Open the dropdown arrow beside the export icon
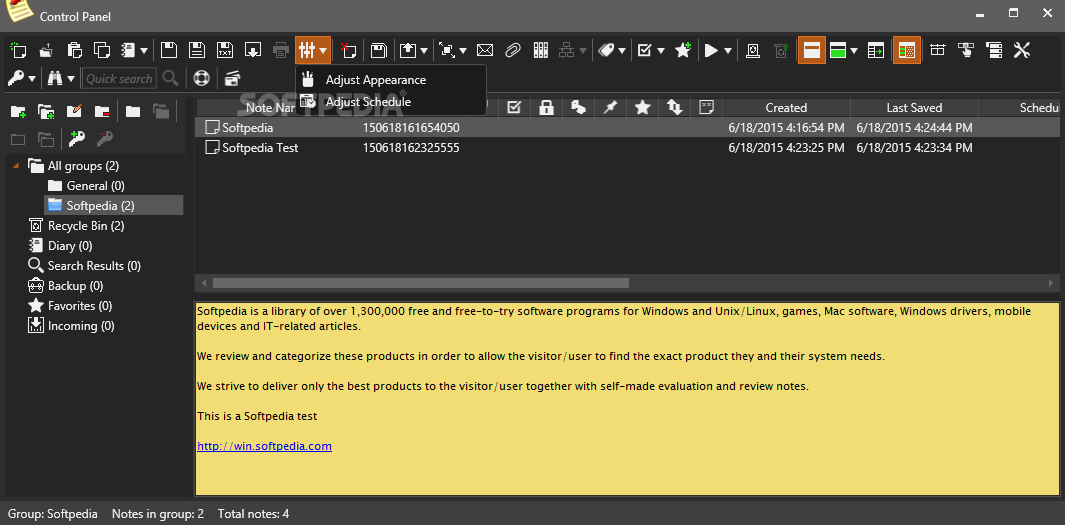The image size is (1065, 525). (425, 50)
